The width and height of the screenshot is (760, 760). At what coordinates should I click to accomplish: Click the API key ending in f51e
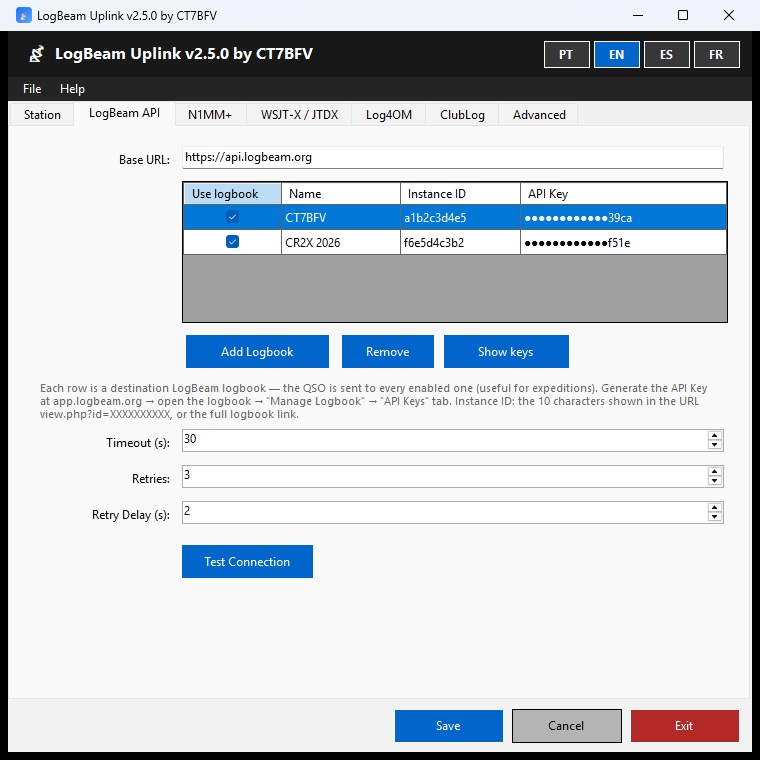(x=623, y=242)
